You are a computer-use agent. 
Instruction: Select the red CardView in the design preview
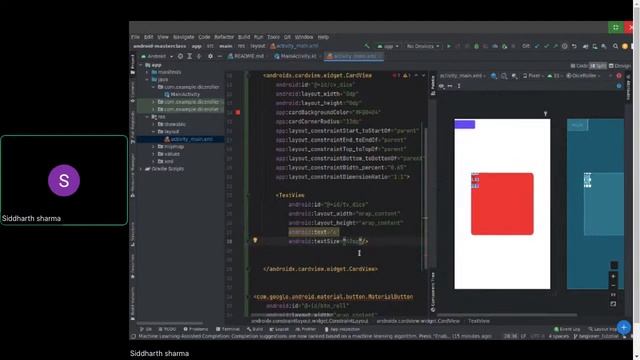click(x=502, y=204)
